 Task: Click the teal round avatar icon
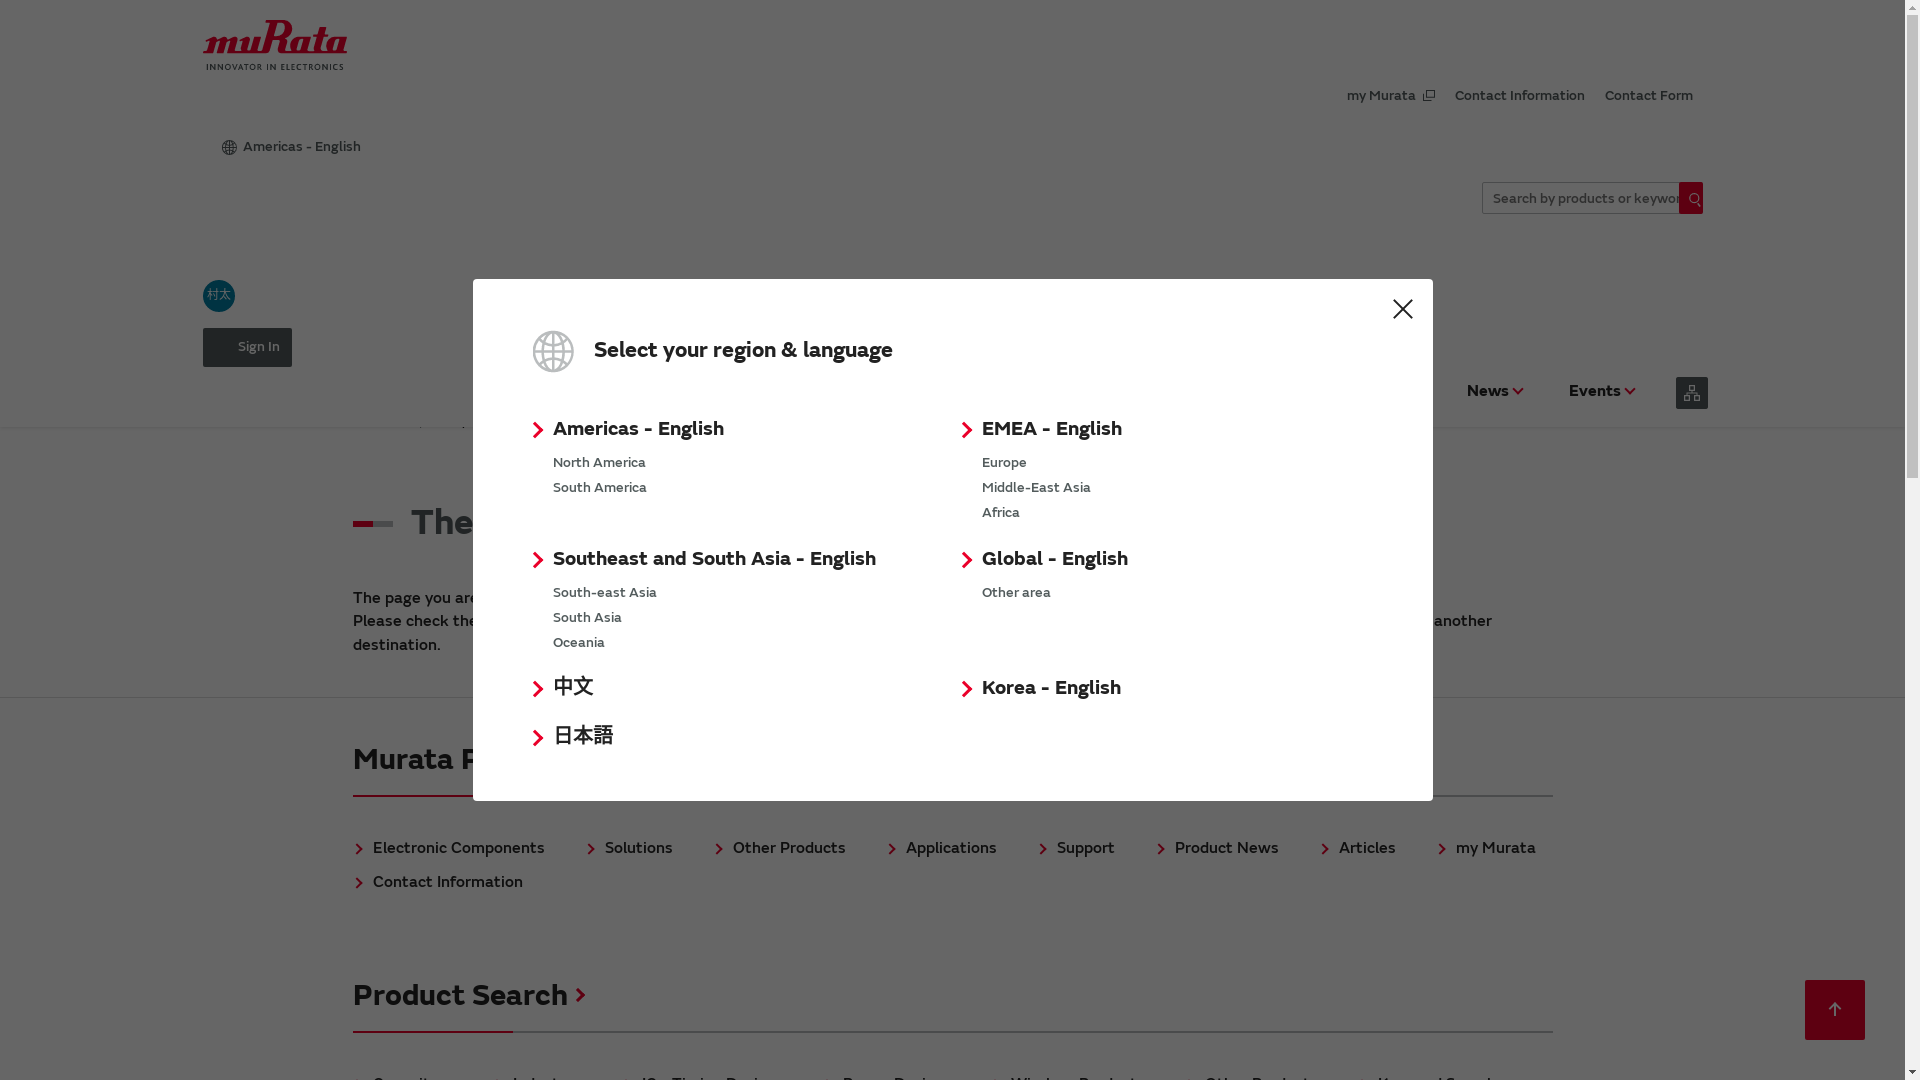[x=219, y=296]
